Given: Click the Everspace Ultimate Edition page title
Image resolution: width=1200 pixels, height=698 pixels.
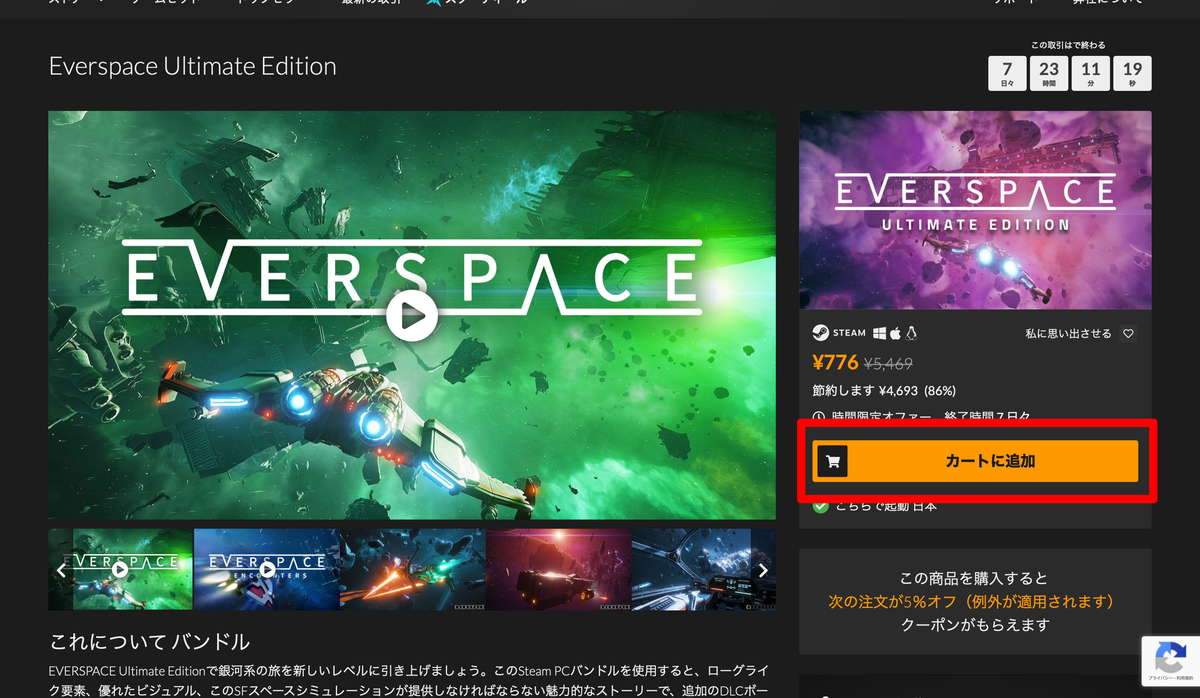Looking at the screenshot, I should tap(193, 67).
